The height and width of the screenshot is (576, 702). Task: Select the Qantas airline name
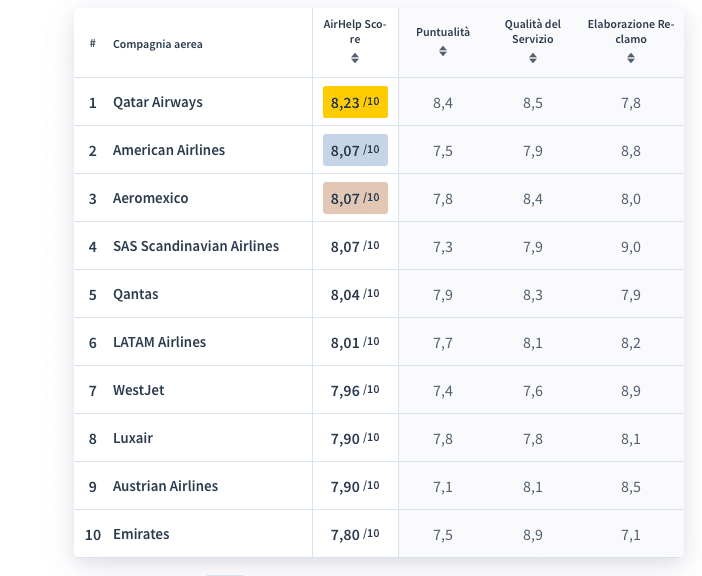tap(135, 295)
